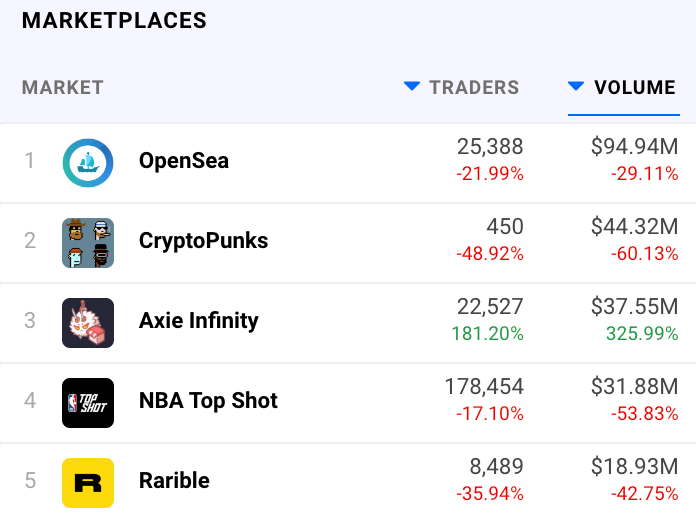Click CryptoPunks' $44.32M volume value
The width and height of the screenshot is (696, 516).
pos(634,228)
